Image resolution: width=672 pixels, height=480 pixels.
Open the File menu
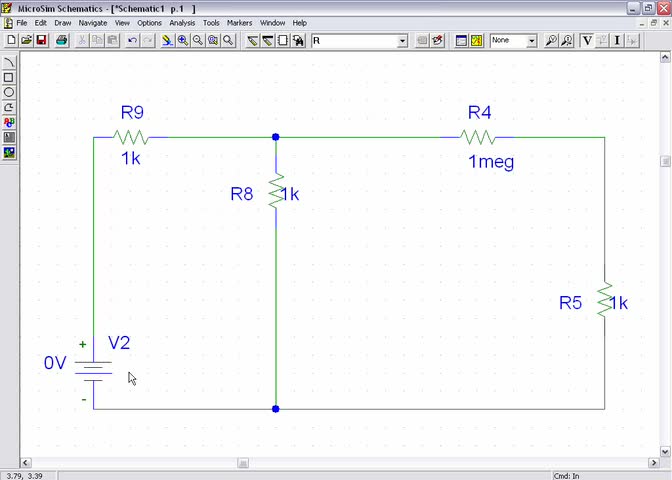(21, 23)
